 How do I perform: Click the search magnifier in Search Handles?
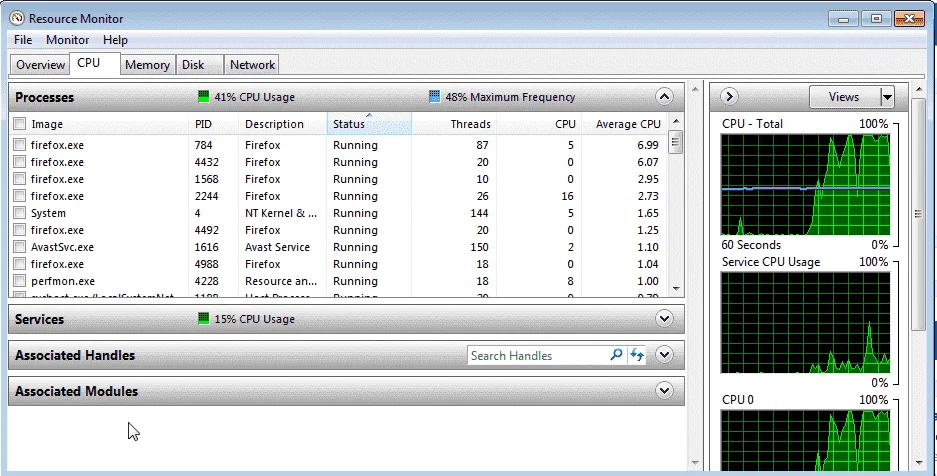[x=616, y=355]
